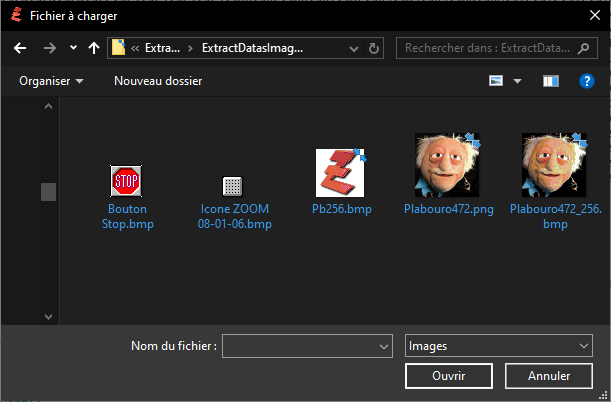Create a Nouveau dossier
The image size is (611, 402).
tap(158, 81)
